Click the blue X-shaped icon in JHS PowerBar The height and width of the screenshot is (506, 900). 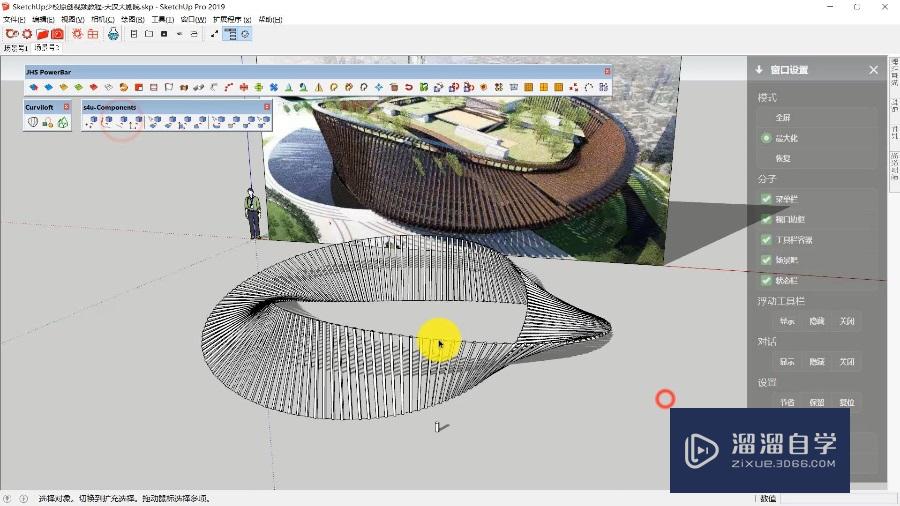[x=274, y=87]
